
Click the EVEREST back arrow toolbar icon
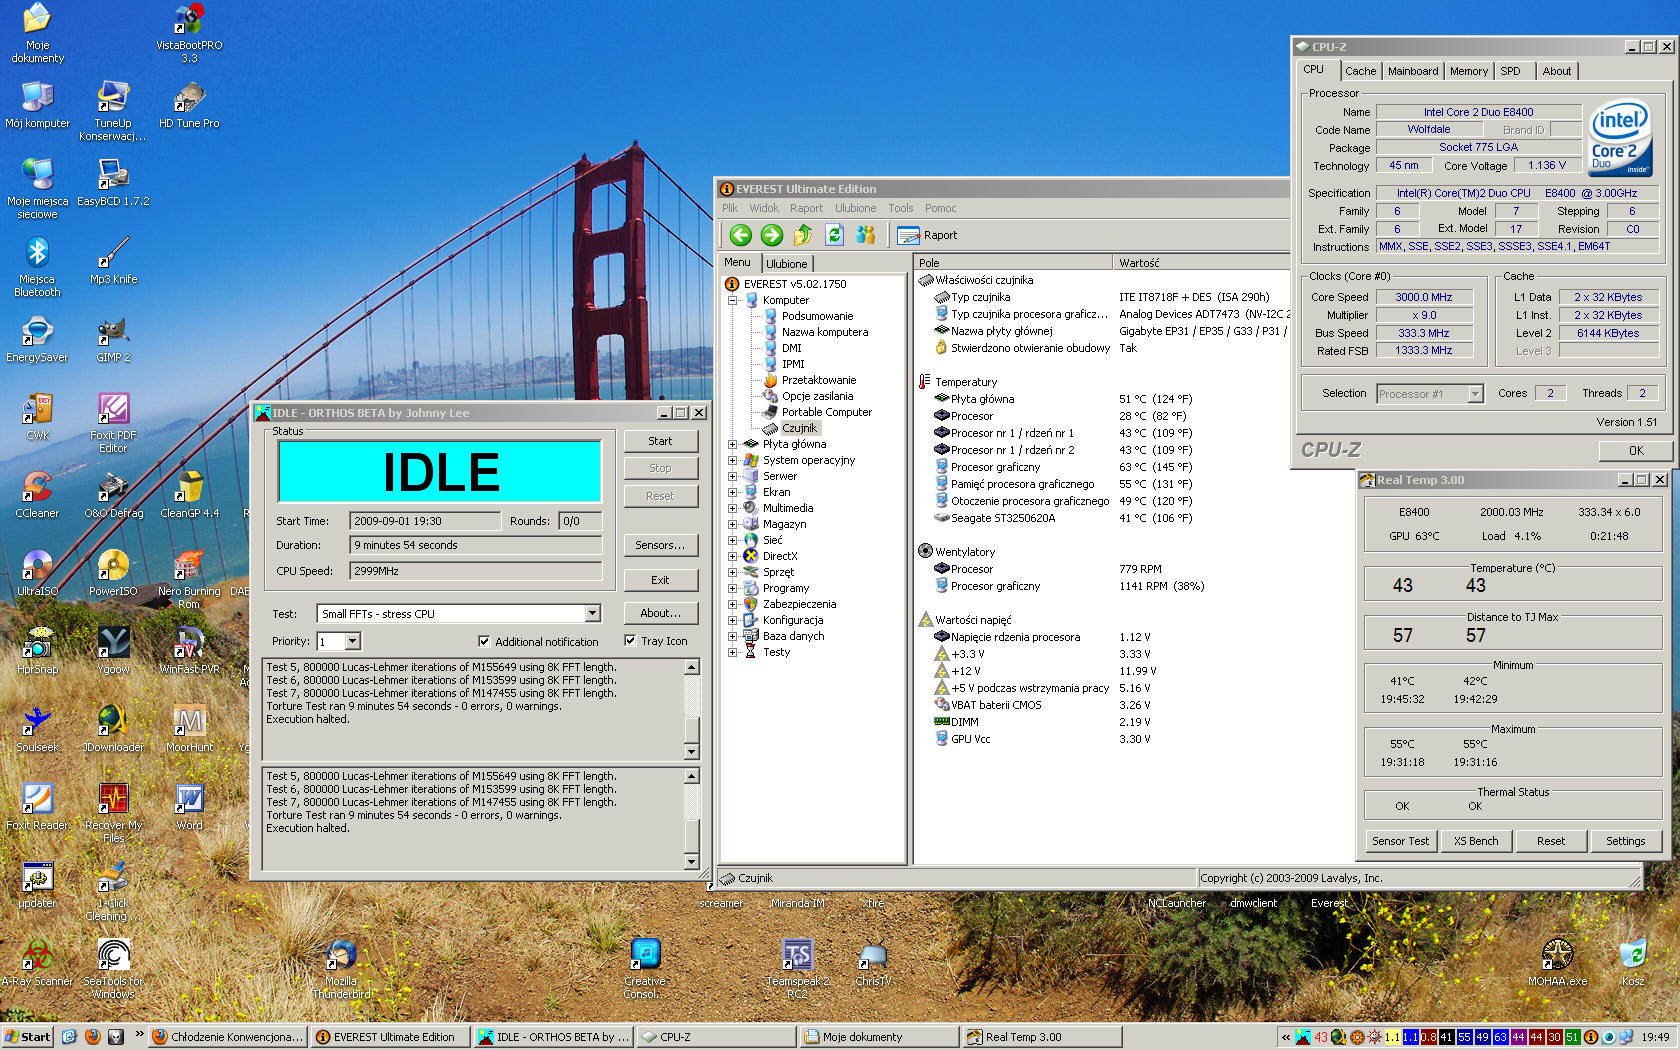(740, 235)
